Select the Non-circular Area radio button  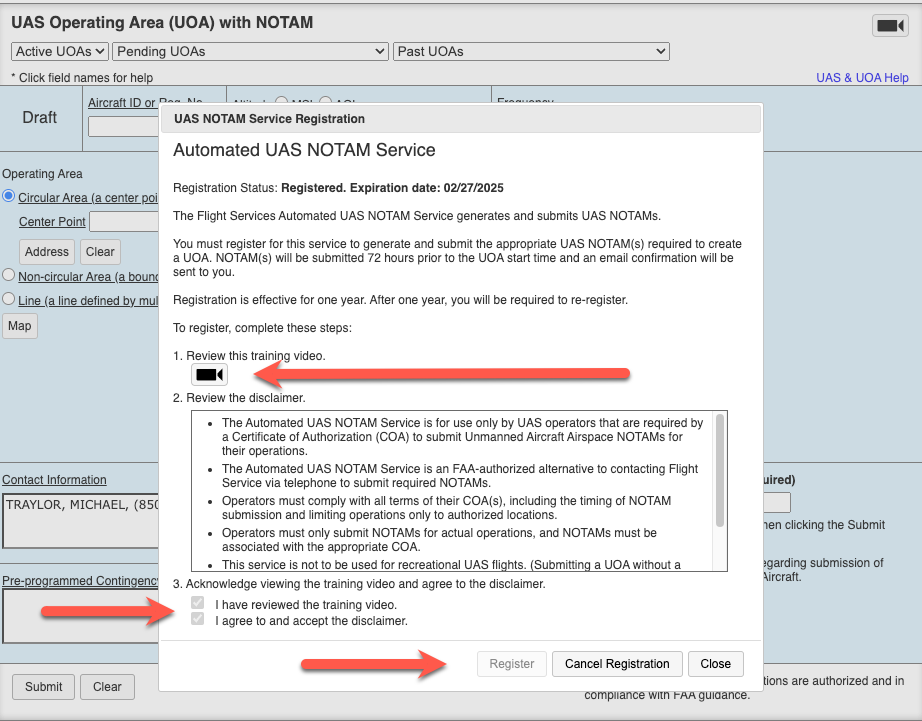tap(8, 275)
